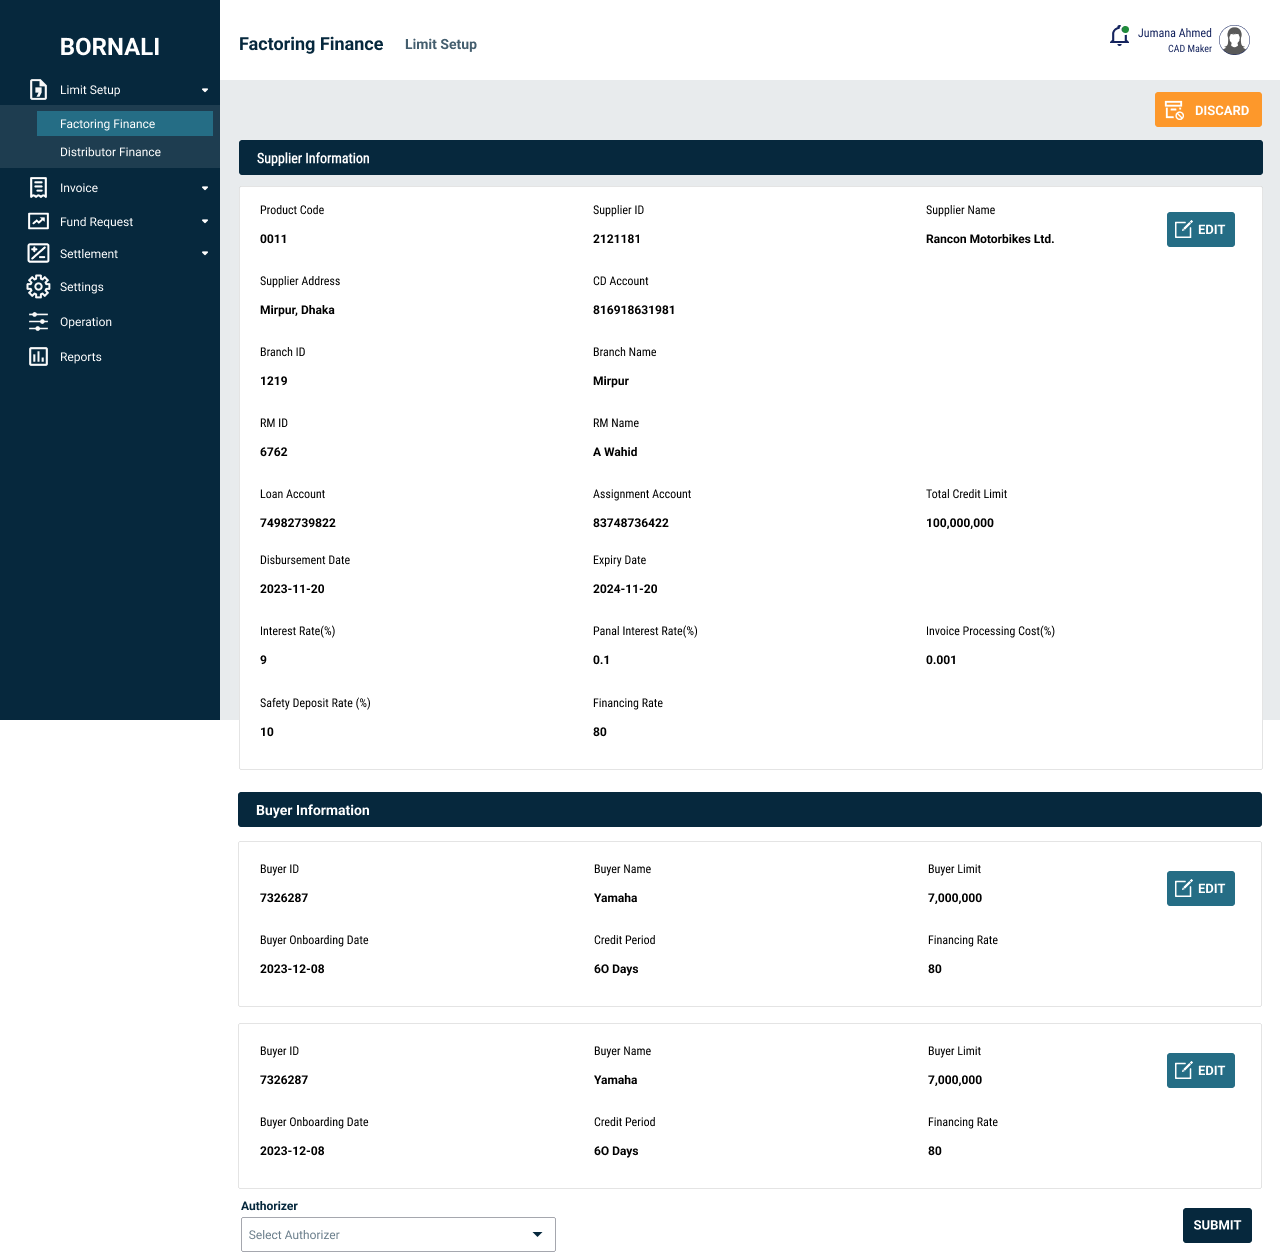Open notifications bell icon

coord(1120,36)
